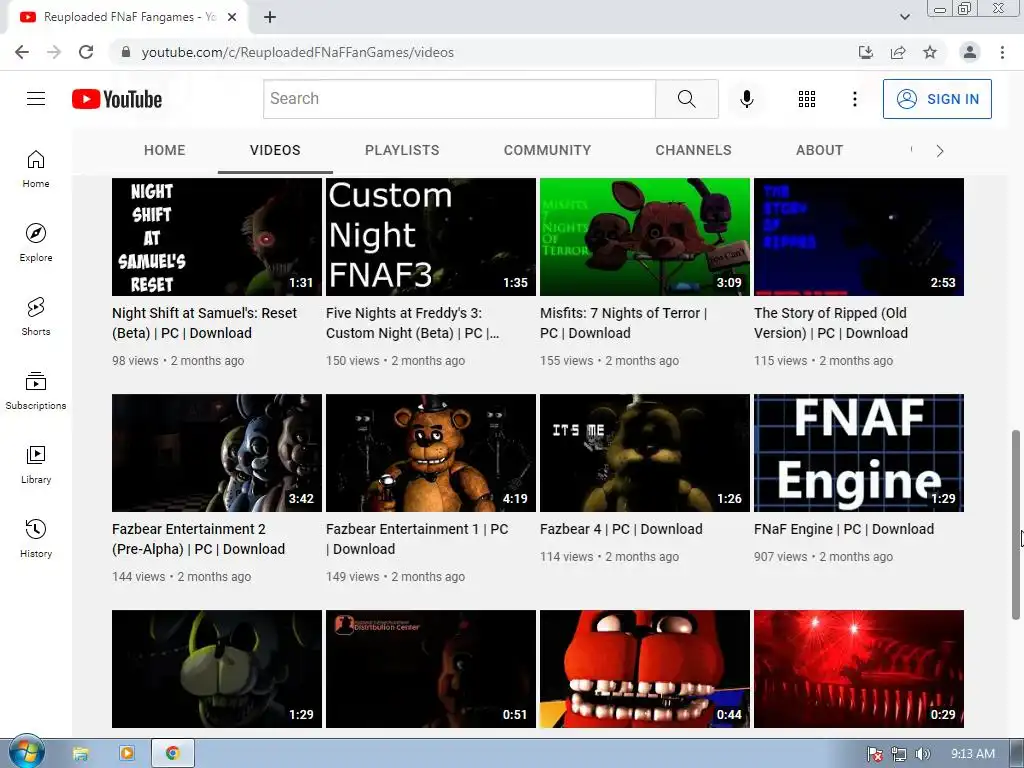Click the volume speaker tray icon
Image resolution: width=1024 pixels, height=768 pixels.
click(x=922, y=754)
